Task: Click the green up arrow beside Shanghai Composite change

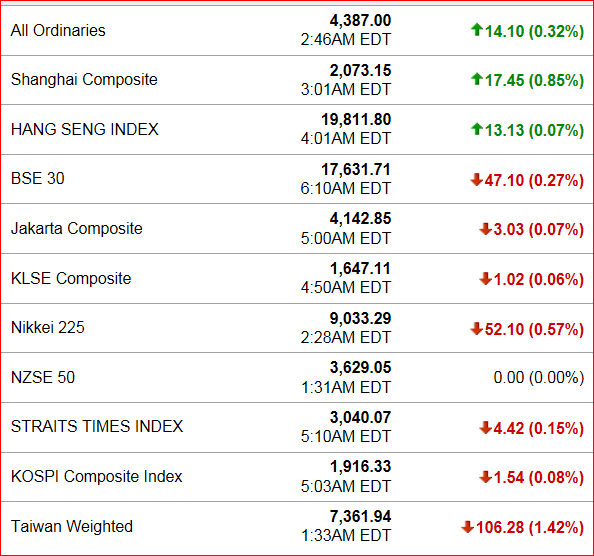Action: pos(477,79)
